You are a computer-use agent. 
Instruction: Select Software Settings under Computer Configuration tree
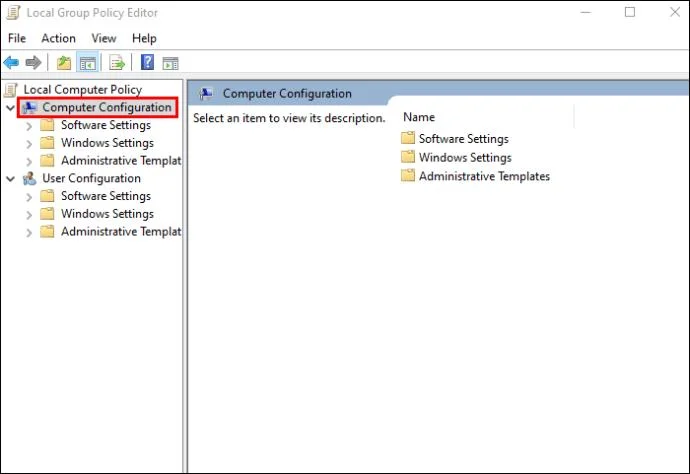tap(106, 125)
